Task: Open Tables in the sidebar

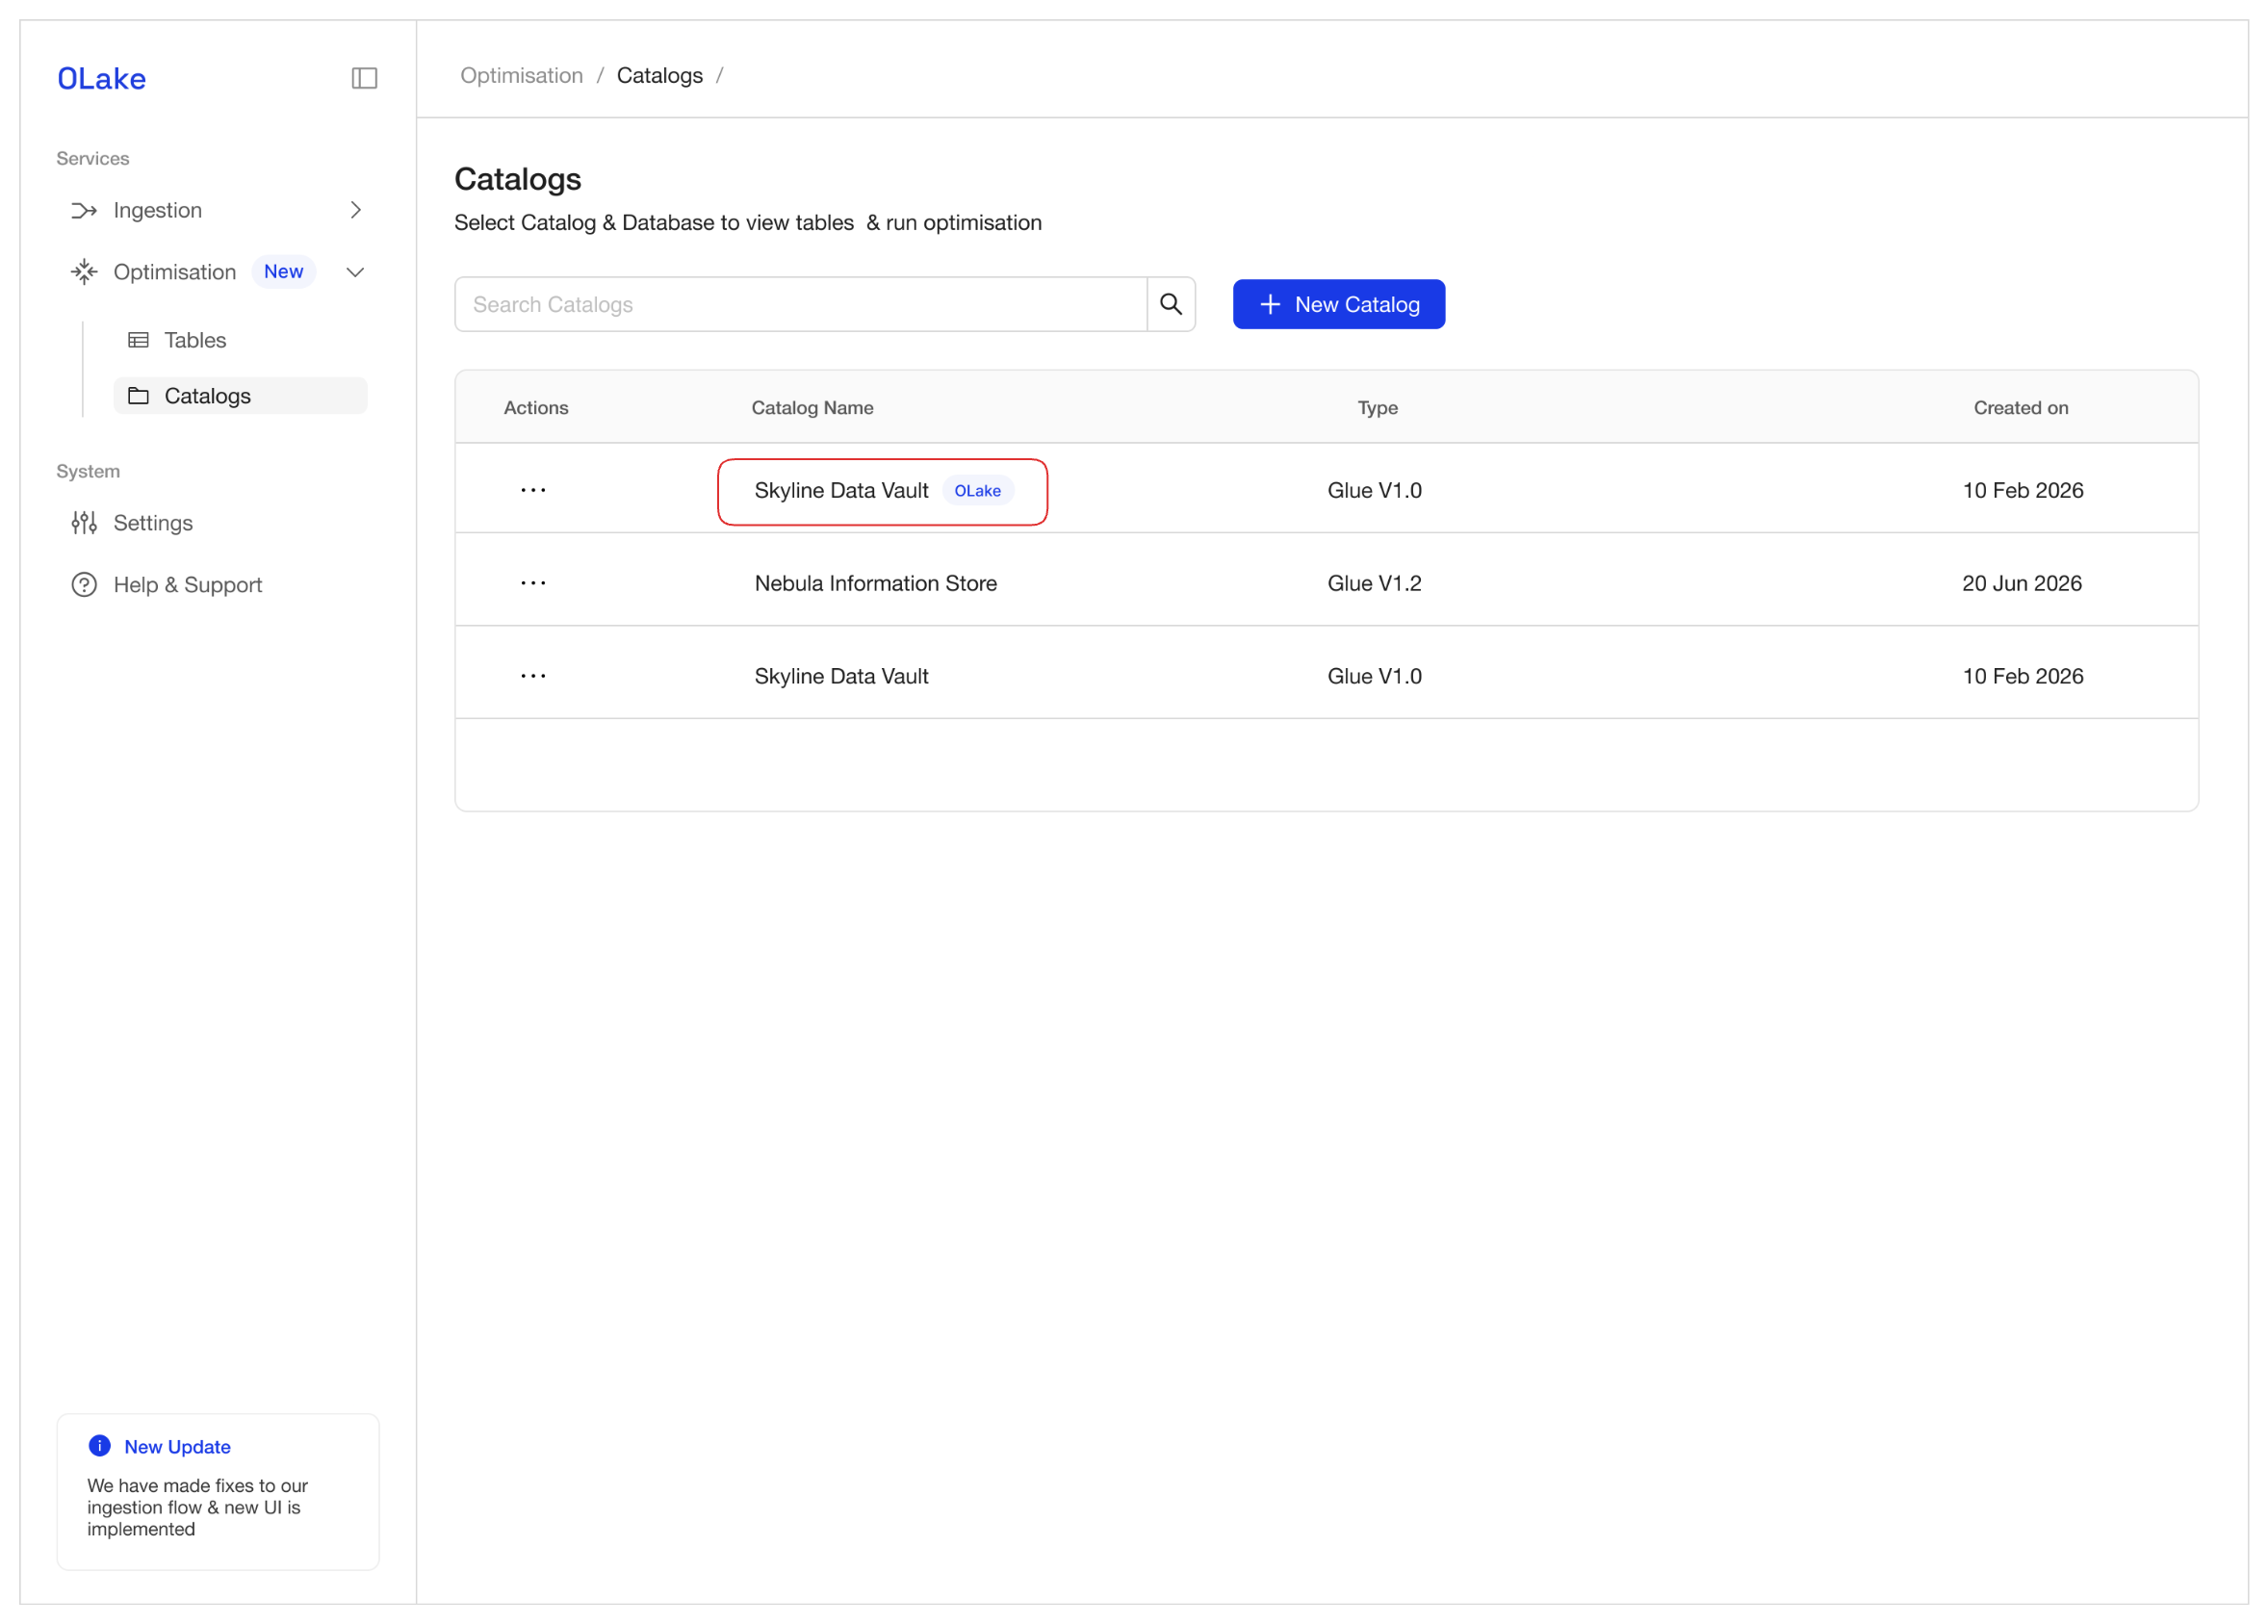Action: [x=195, y=340]
